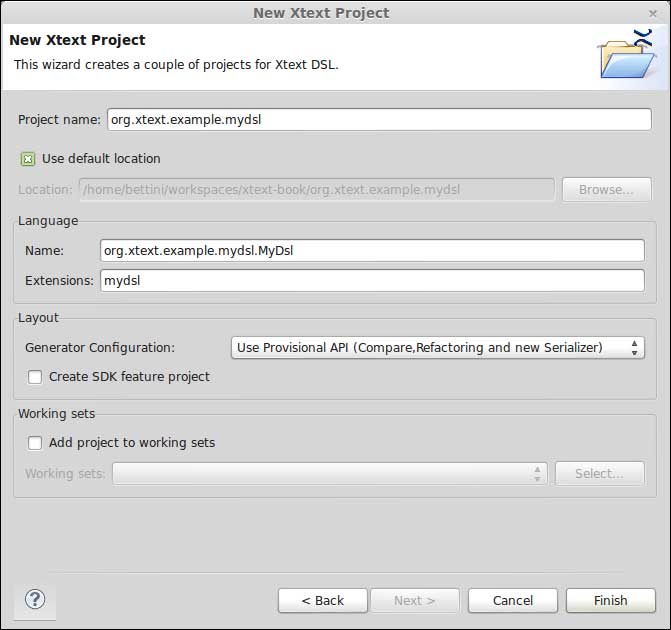Click the wizard description text
This screenshot has height=630, width=671.
176,64
